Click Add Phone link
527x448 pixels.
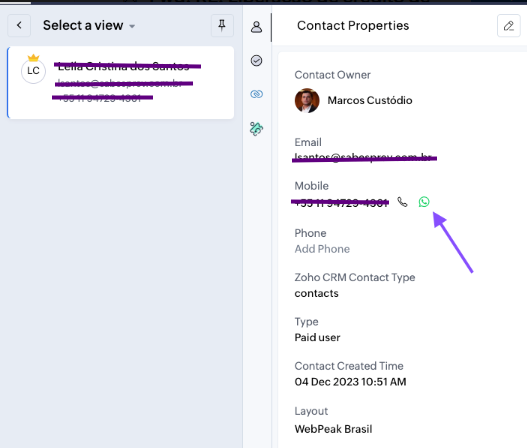click(x=322, y=249)
